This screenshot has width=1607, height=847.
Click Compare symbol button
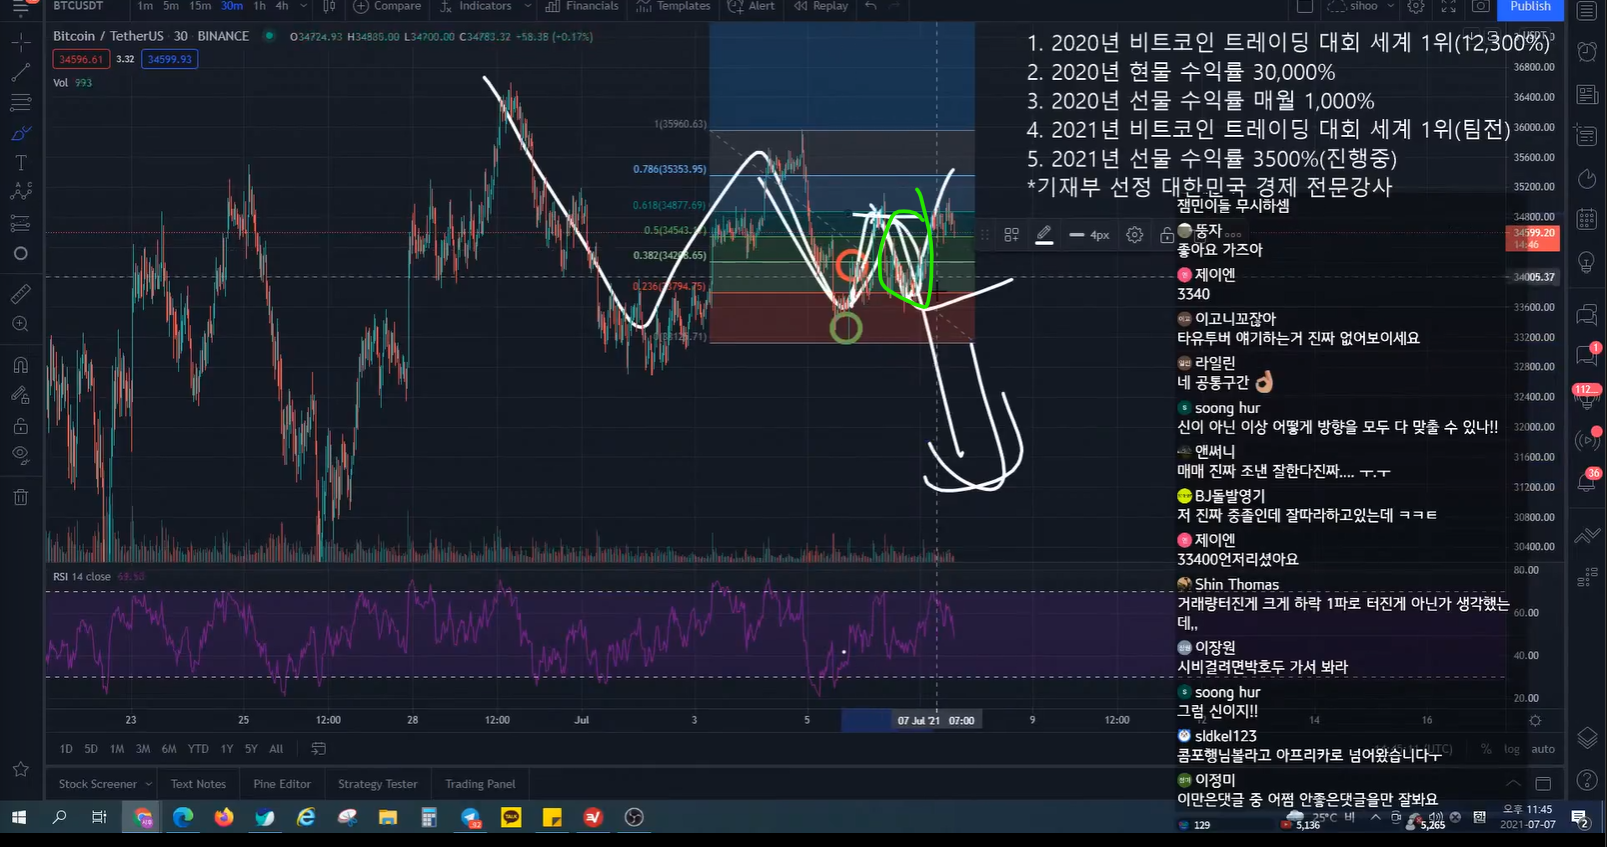tap(388, 6)
